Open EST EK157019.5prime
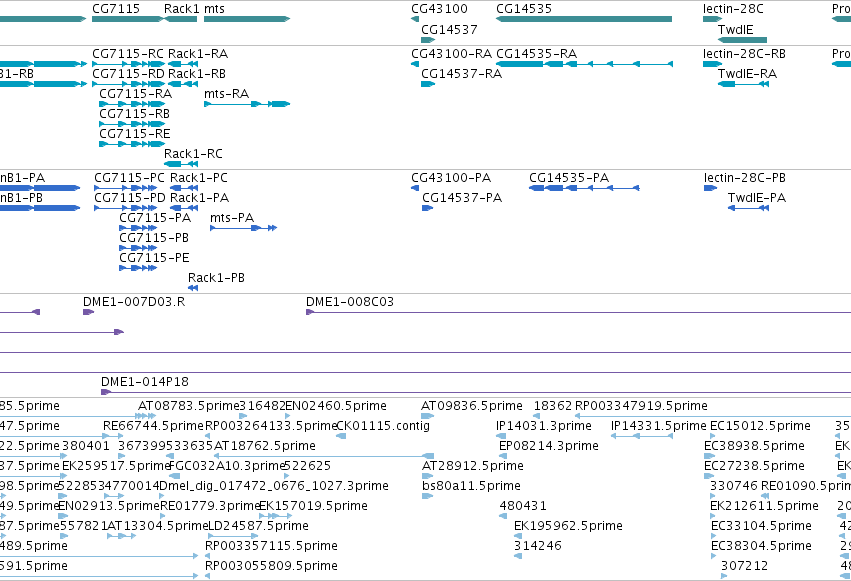Screen dimensions: 851x581 pos(314,506)
